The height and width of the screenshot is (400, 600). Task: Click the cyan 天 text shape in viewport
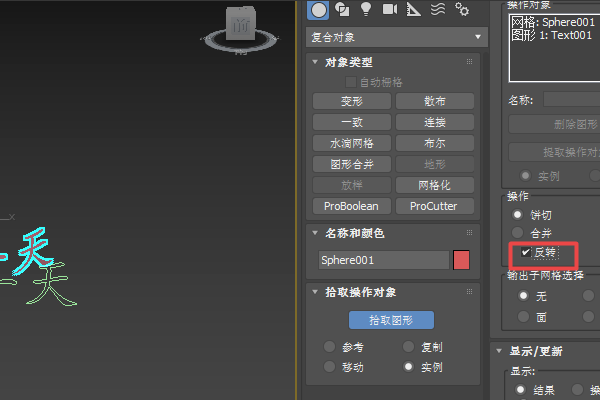(x=33, y=251)
